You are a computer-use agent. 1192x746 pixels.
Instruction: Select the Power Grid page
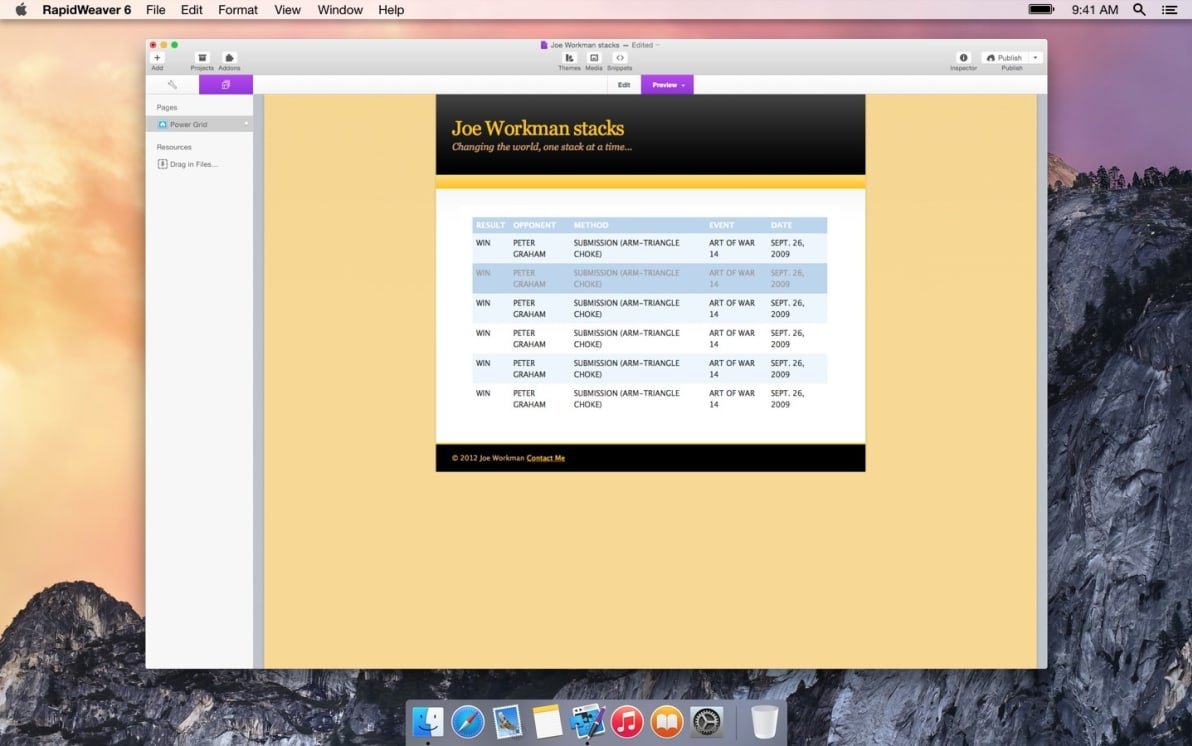point(199,124)
